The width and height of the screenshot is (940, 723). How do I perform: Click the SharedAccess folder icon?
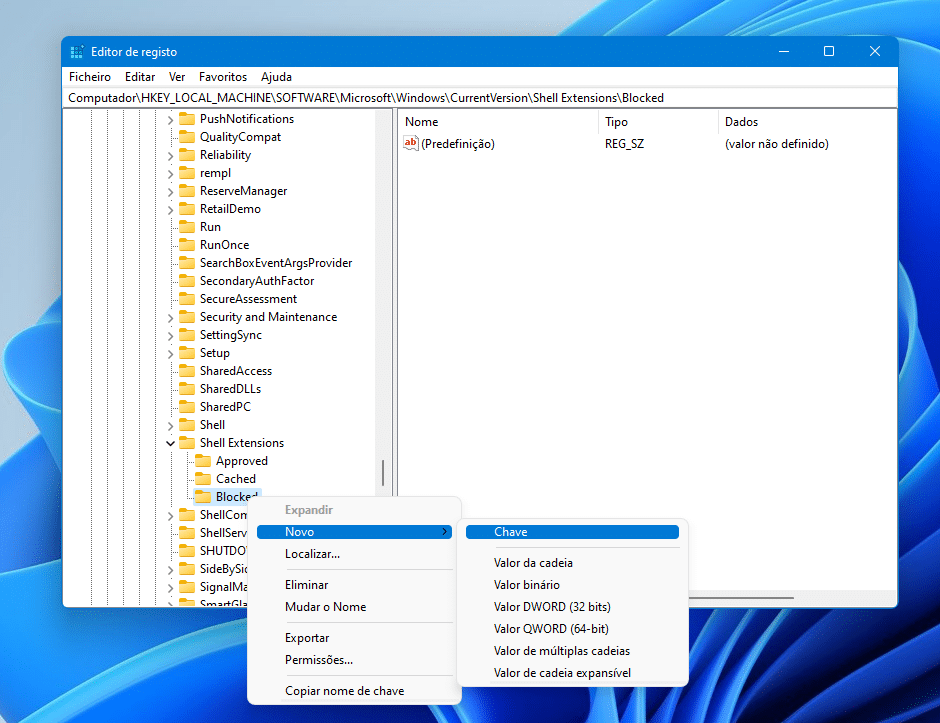[187, 370]
